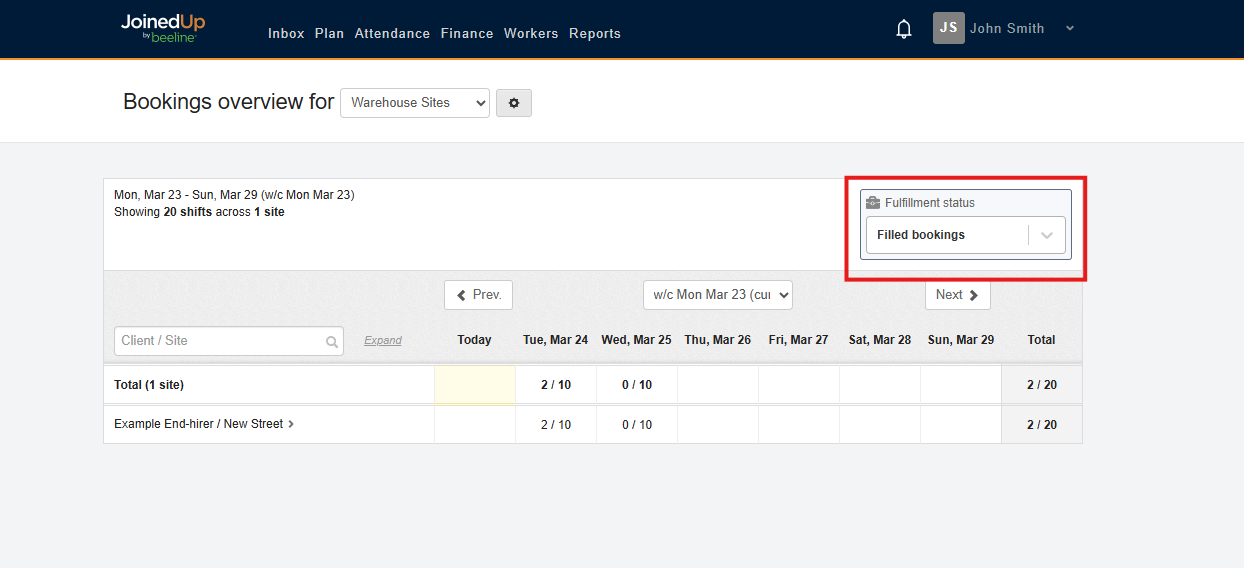Click the JS user avatar
Image resolution: width=1244 pixels, height=568 pixels.
tap(949, 28)
